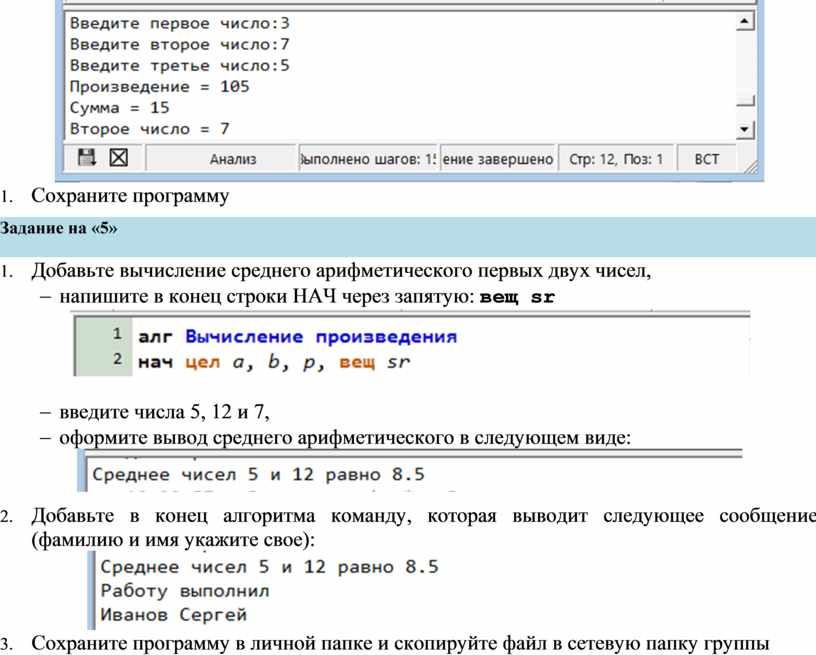Viewport: 816px width, 655px height.
Task: Click the алг keyword in code line 1
Action: (x=155, y=336)
